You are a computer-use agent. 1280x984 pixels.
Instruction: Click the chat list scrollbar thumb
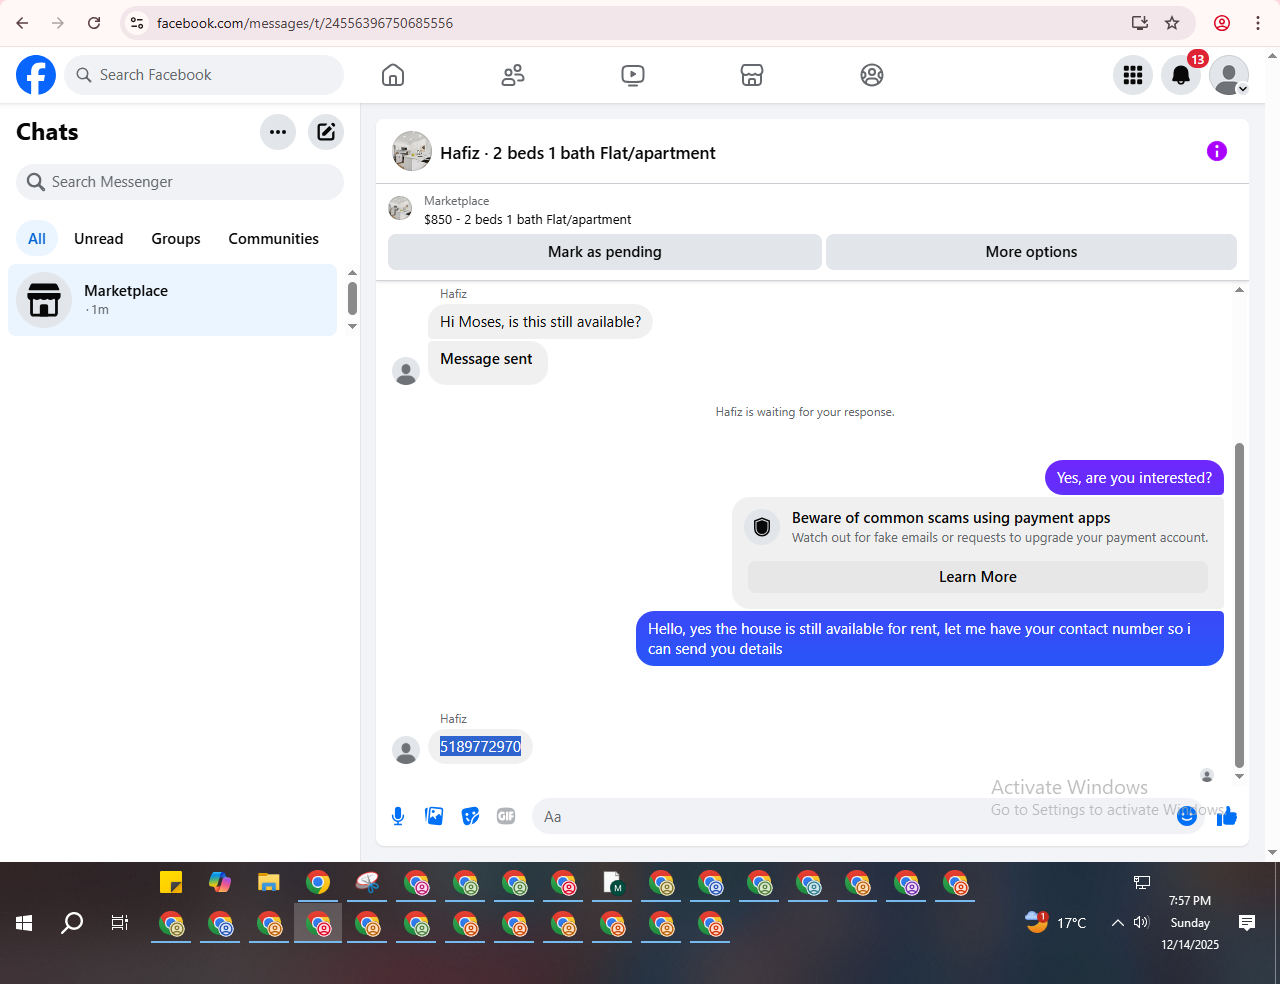352,298
